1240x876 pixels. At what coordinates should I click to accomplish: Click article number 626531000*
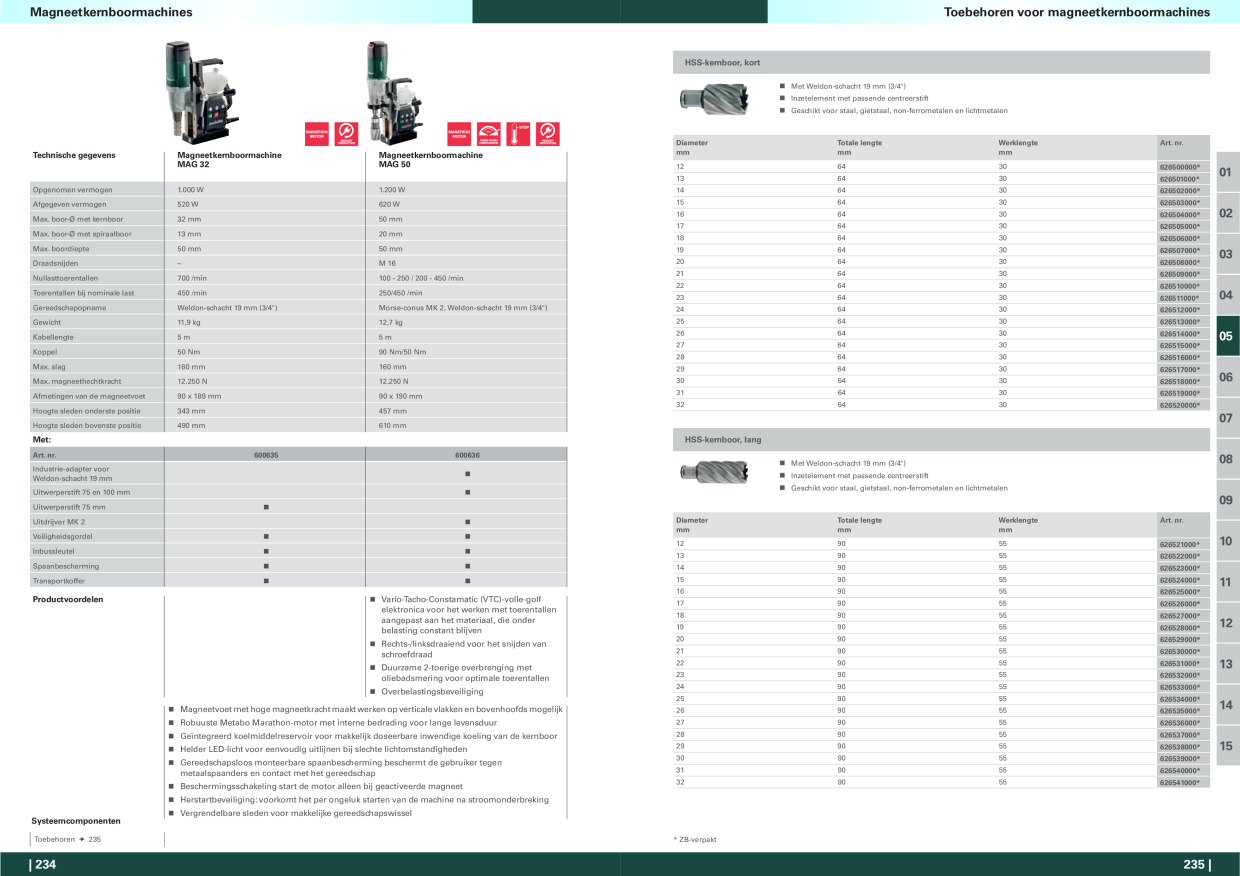pos(1179,663)
